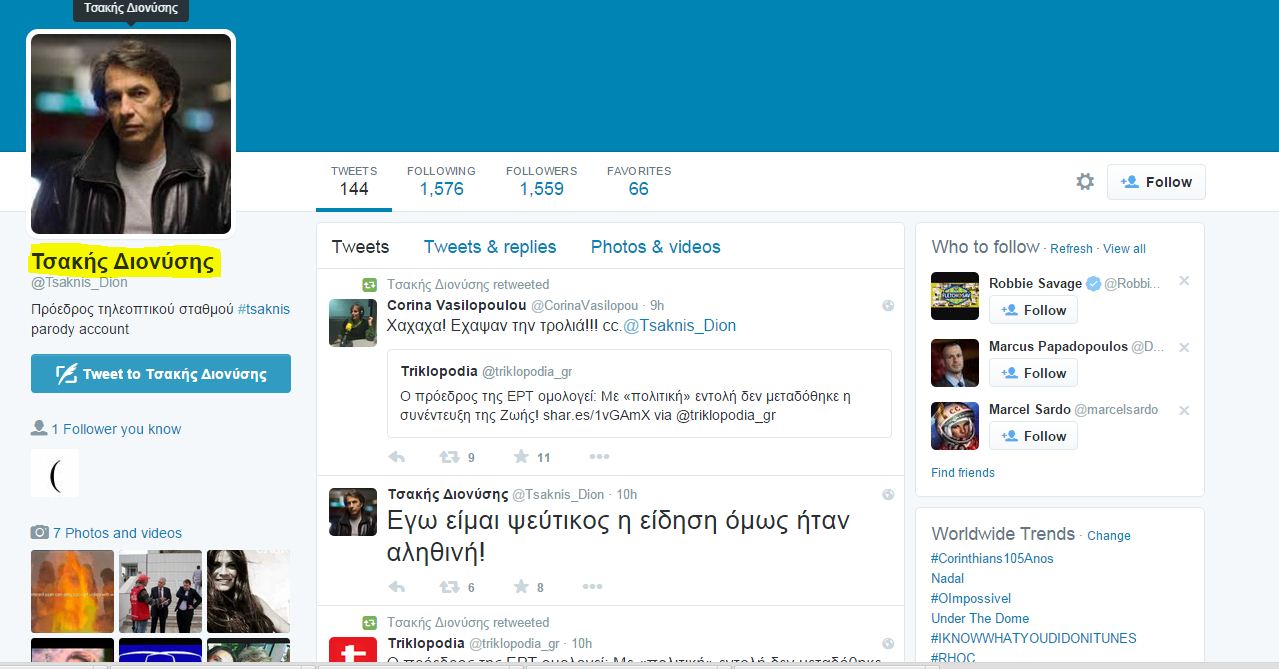Open the profile settings gear icon
The height and width of the screenshot is (669, 1279).
(1085, 182)
